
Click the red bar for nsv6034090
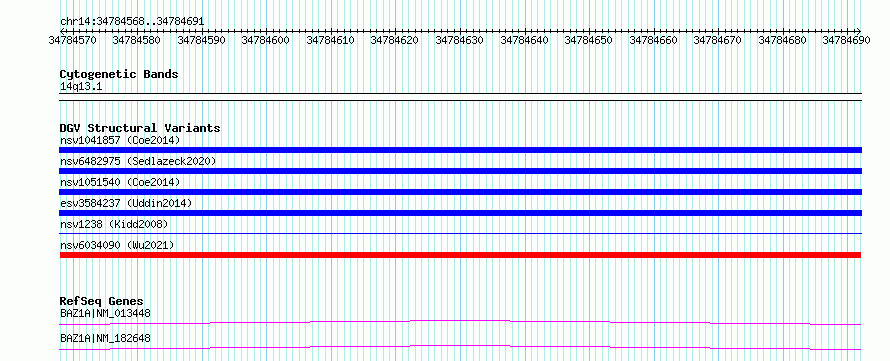click(x=460, y=255)
